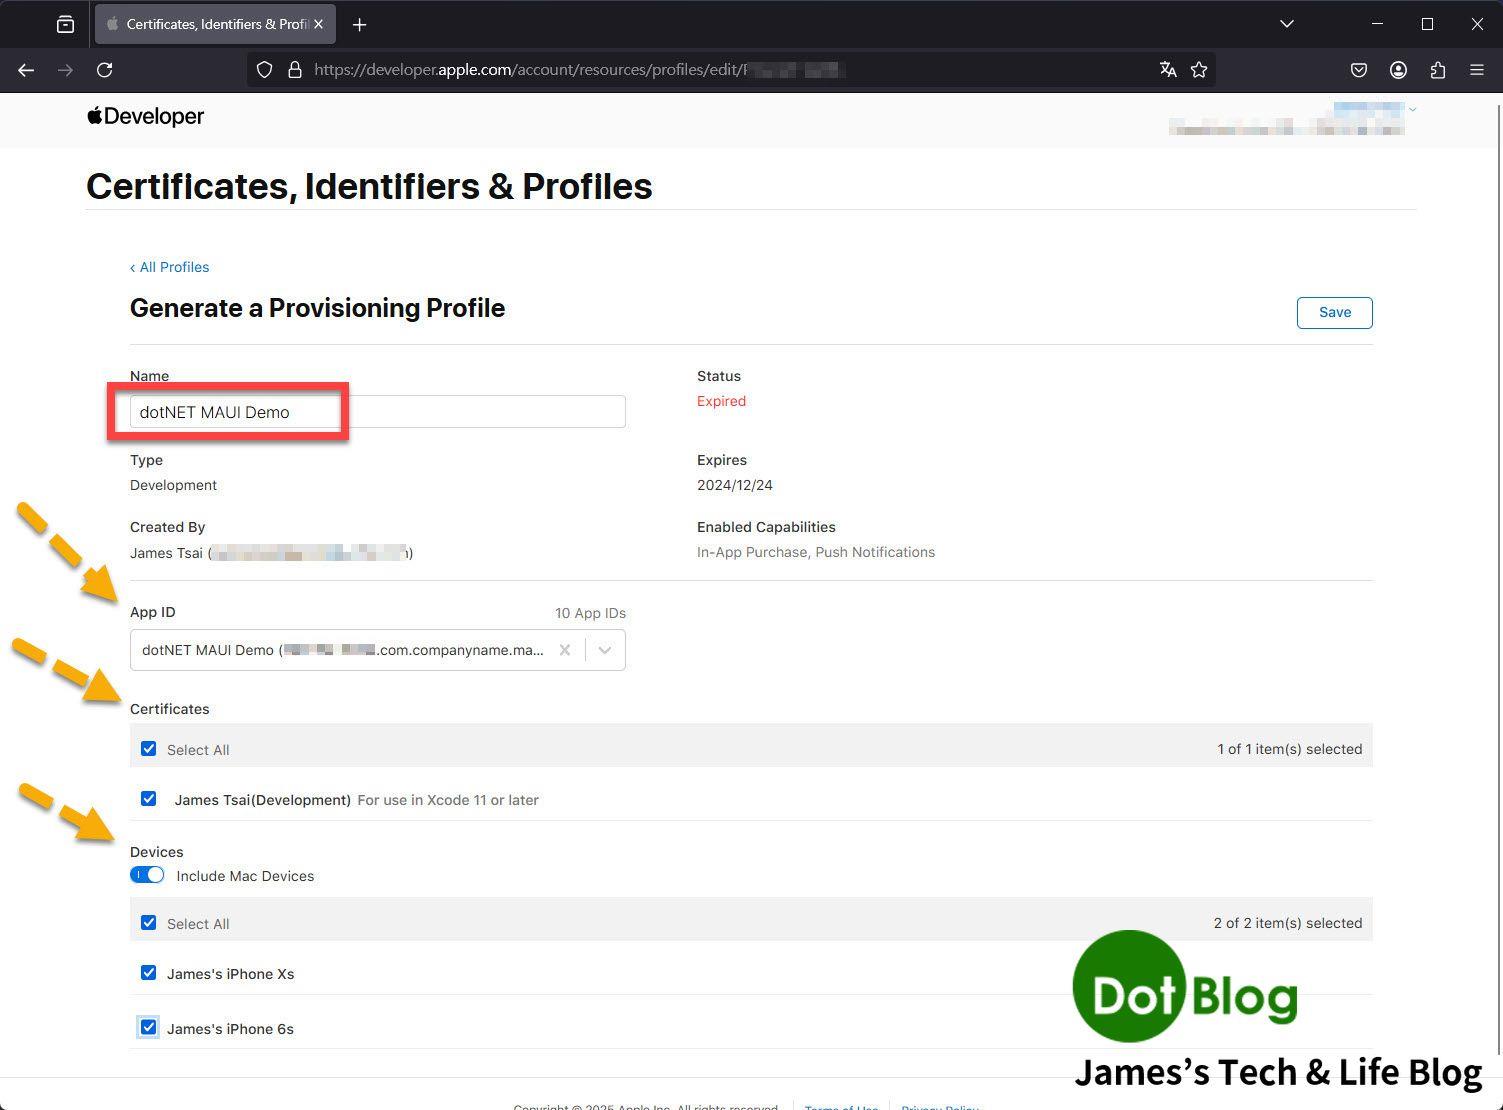This screenshot has width=1503, height=1110.
Task: Open a new browser tab
Action: click(x=360, y=24)
